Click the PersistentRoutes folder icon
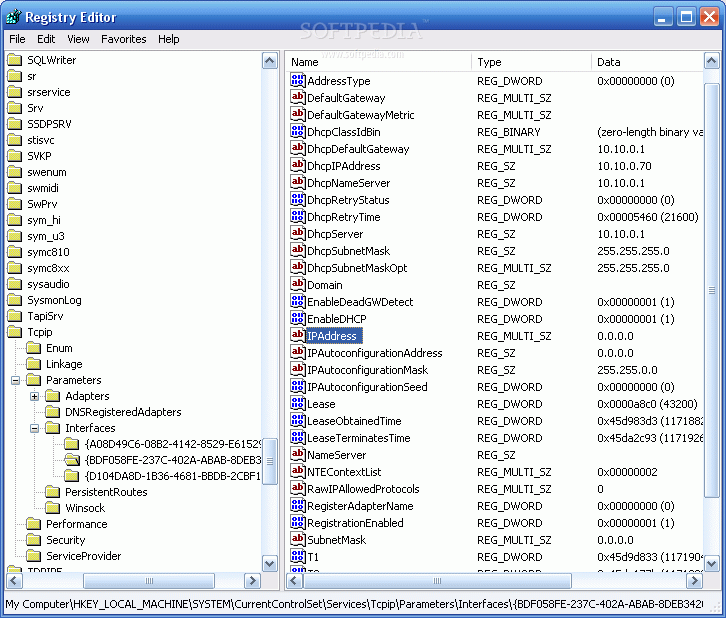726x618 pixels. pyautogui.click(x=53, y=492)
